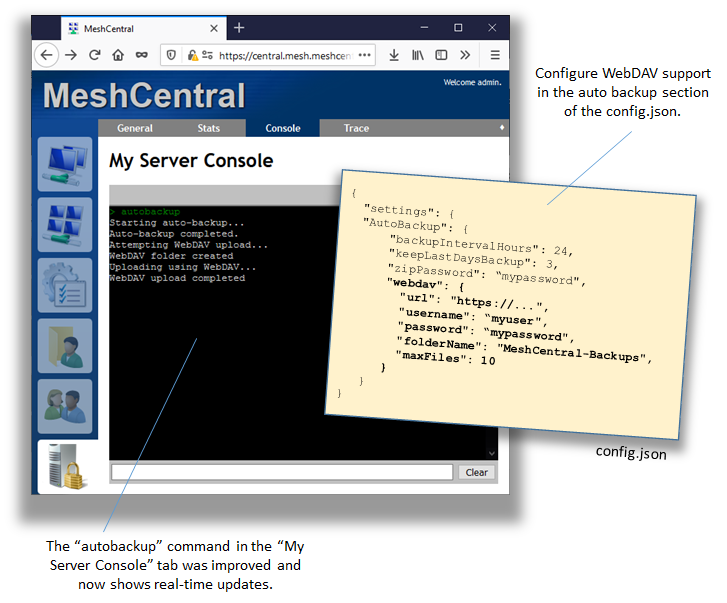This screenshot has height=603, width=727.
Task: Open browser downloads panel
Action: (x=394, y=55)
